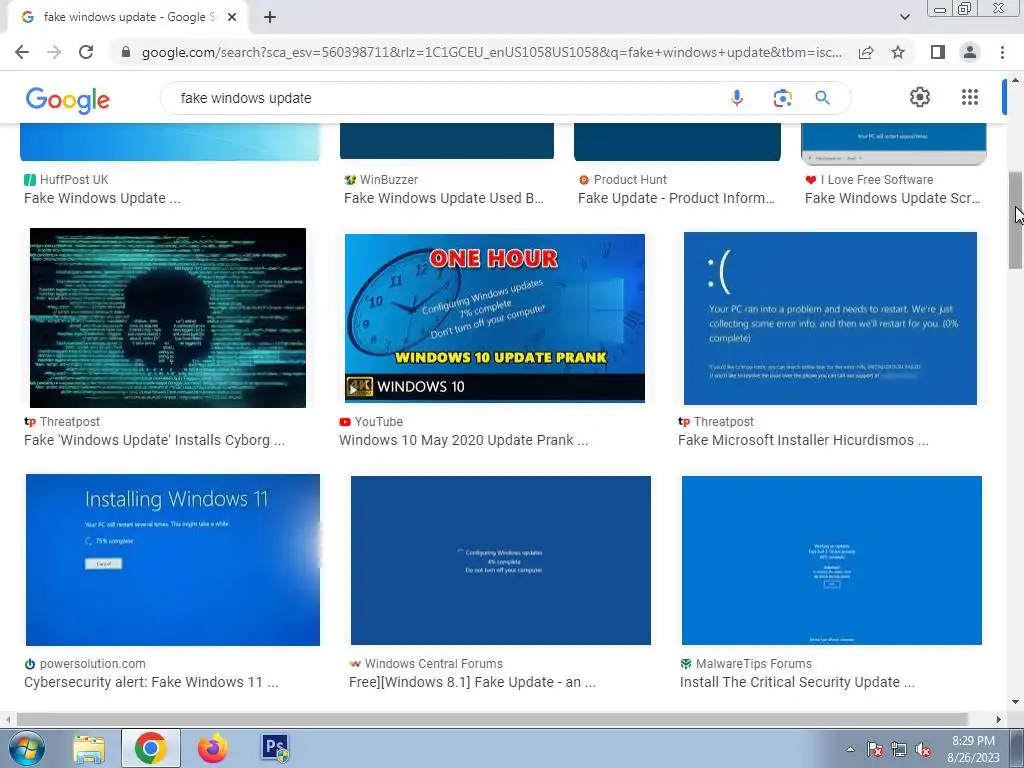
Task: Click the address bar URL
Action: (x=491, y=52)
